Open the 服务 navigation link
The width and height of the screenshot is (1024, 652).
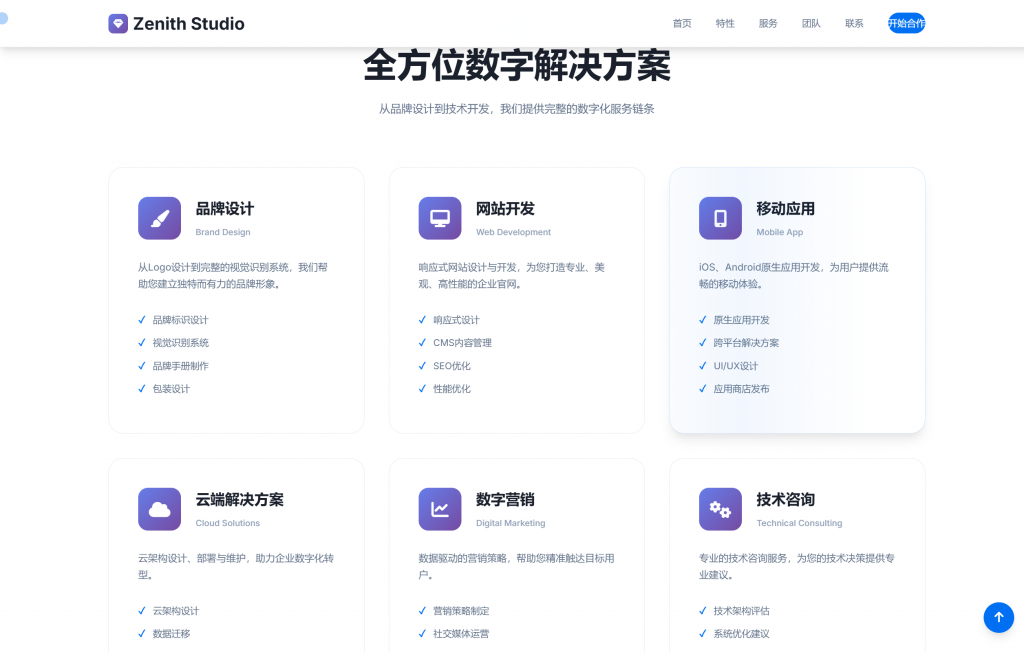(768, 23)
